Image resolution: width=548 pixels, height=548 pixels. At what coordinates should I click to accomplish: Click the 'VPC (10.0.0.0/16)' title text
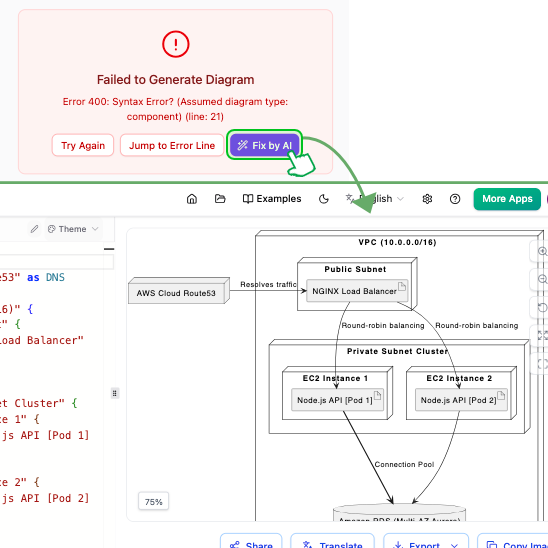397,242
